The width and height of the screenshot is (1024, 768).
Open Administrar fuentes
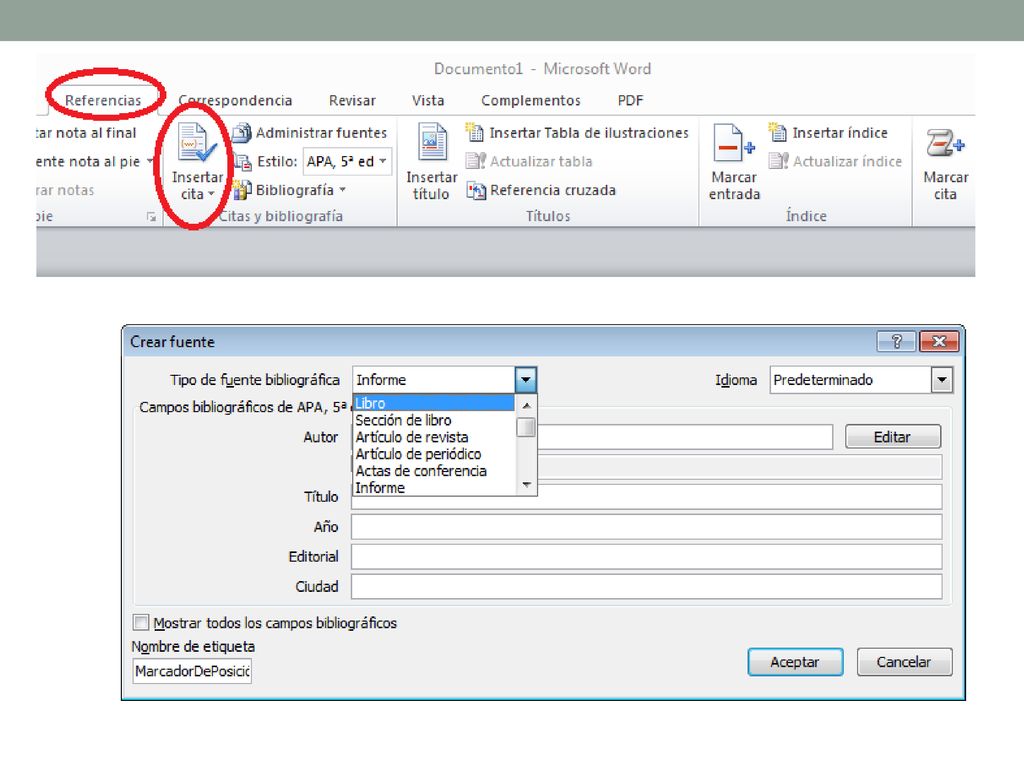coord(310,133)
